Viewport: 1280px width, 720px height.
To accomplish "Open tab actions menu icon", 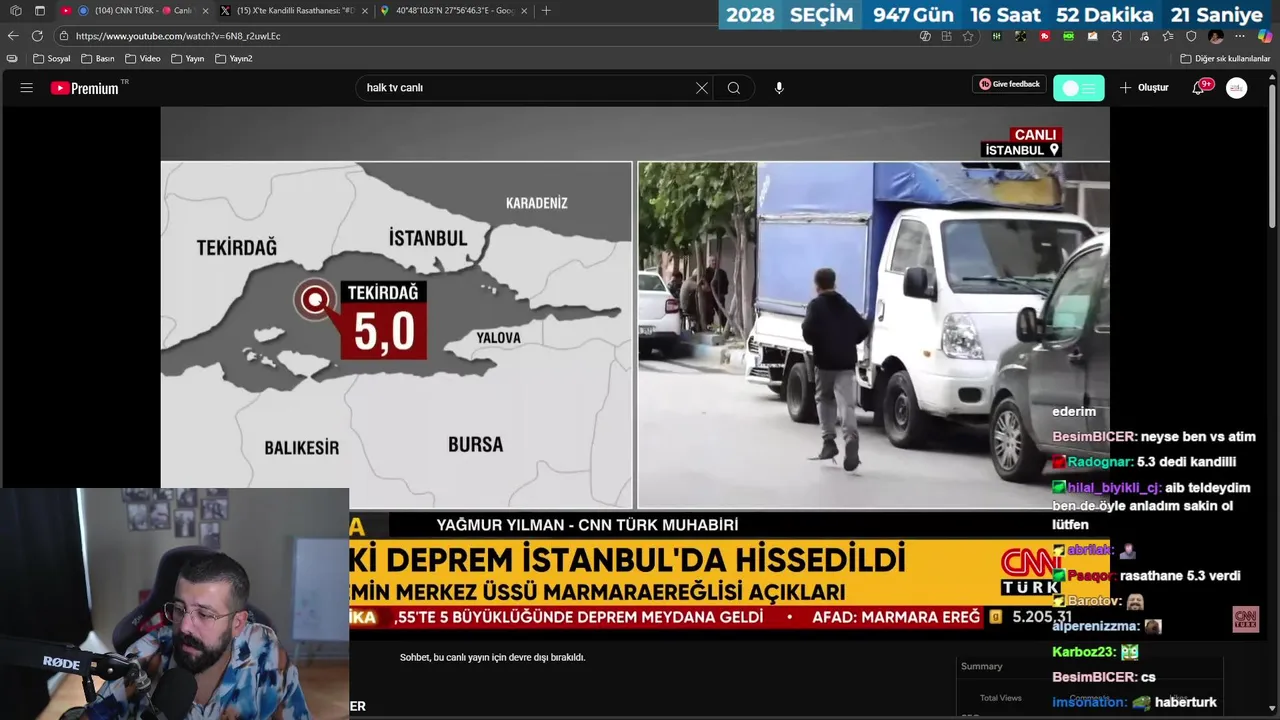I will click(40, 10).
